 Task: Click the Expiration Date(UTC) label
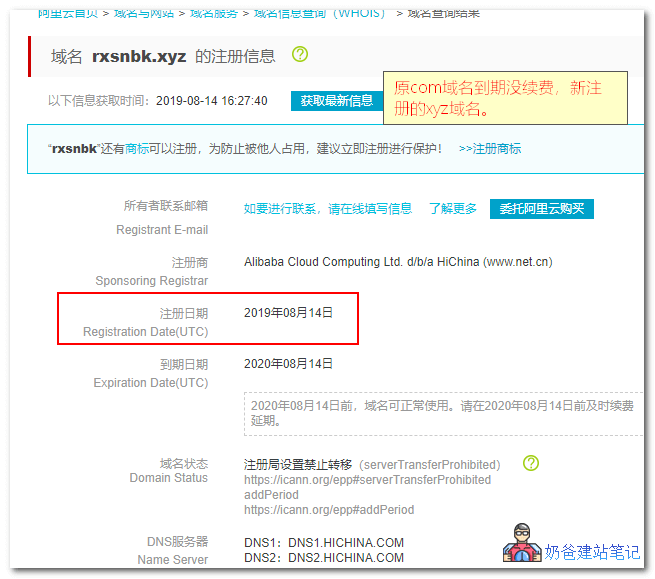click(x=151, y=383)
